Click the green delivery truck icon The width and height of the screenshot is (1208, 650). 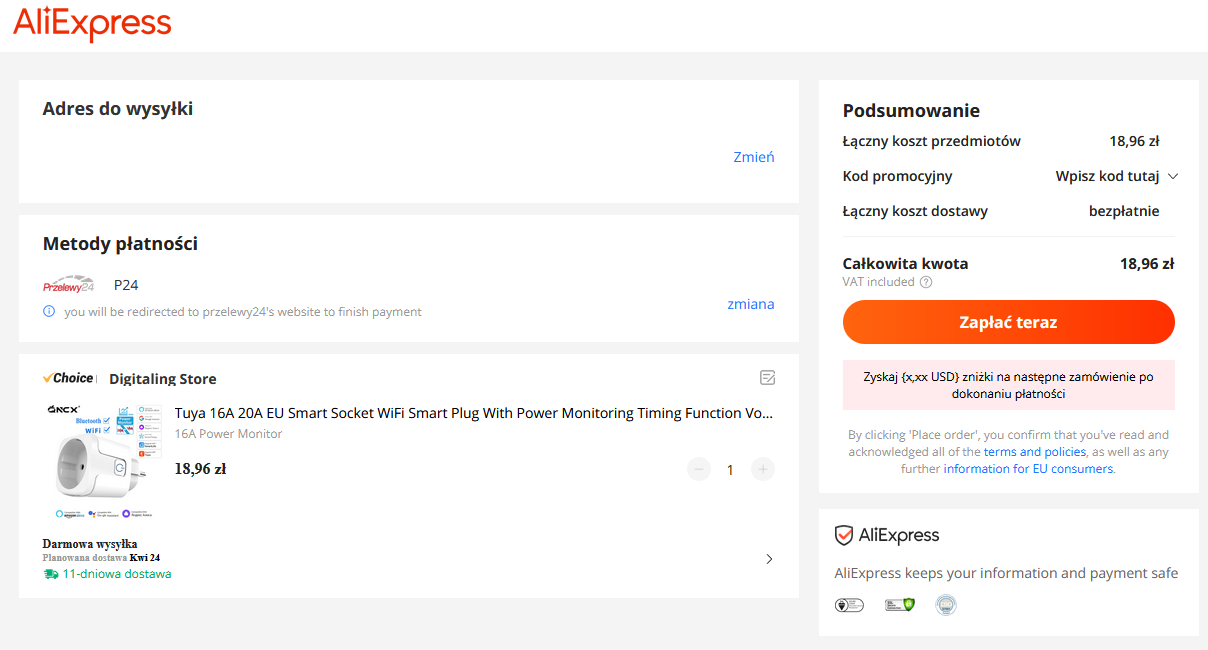coord(50,574)
